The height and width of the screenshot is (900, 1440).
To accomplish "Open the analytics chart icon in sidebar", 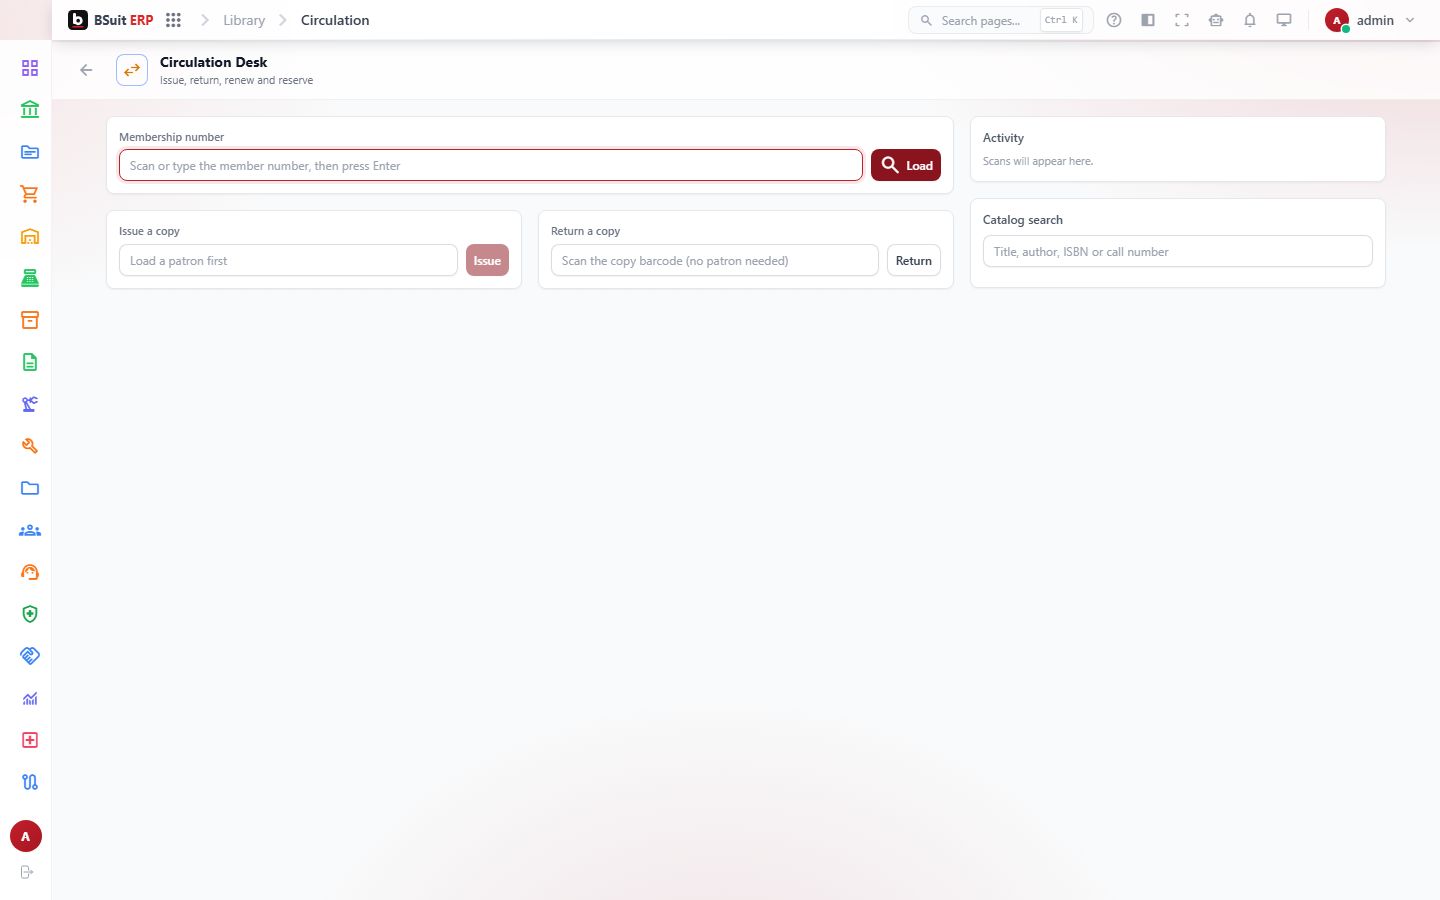I will pos(30,698).
